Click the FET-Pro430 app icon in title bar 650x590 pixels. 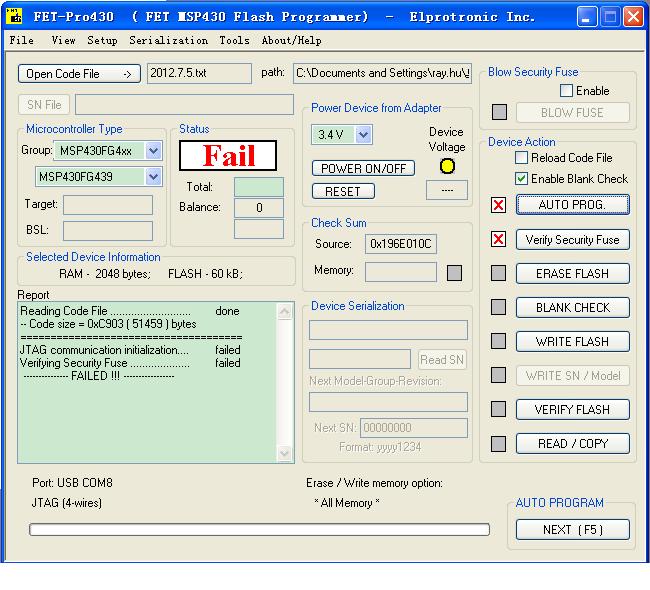coord(15,16)
